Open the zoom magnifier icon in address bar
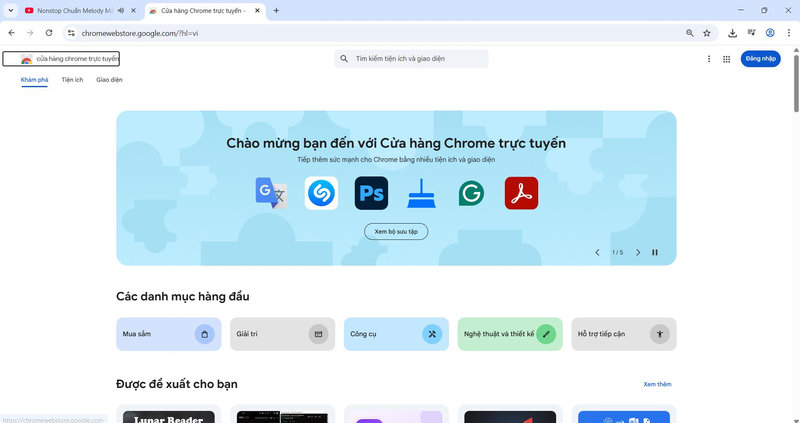 [690, 33]
